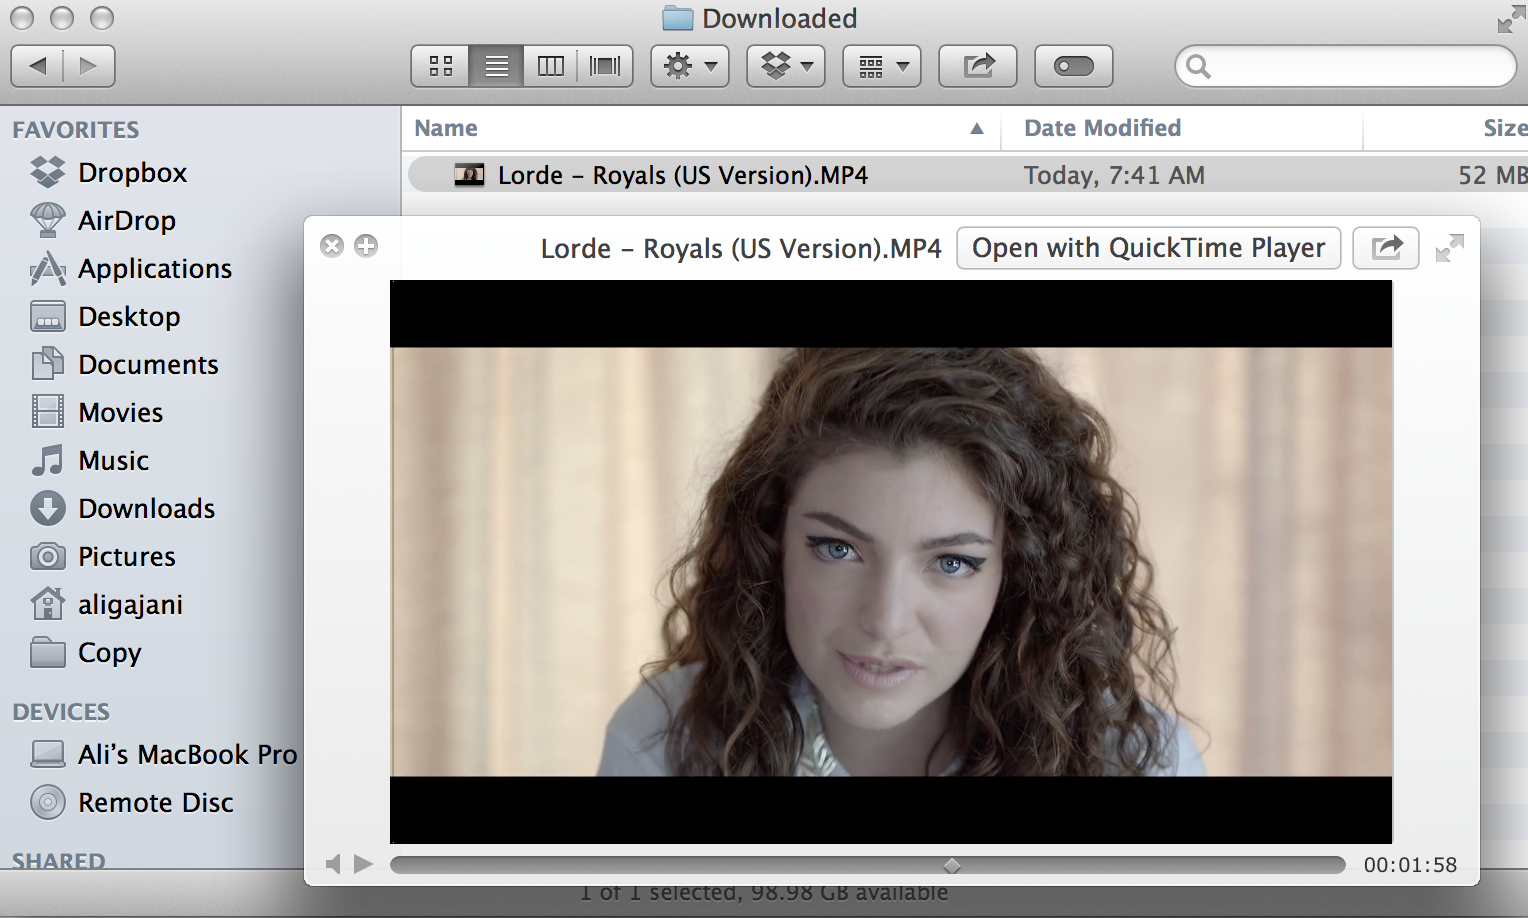The width and height of the screenshot is (1528, 918).
Task: Click the home icon beside aligajani
Action: tap(48, 603)
